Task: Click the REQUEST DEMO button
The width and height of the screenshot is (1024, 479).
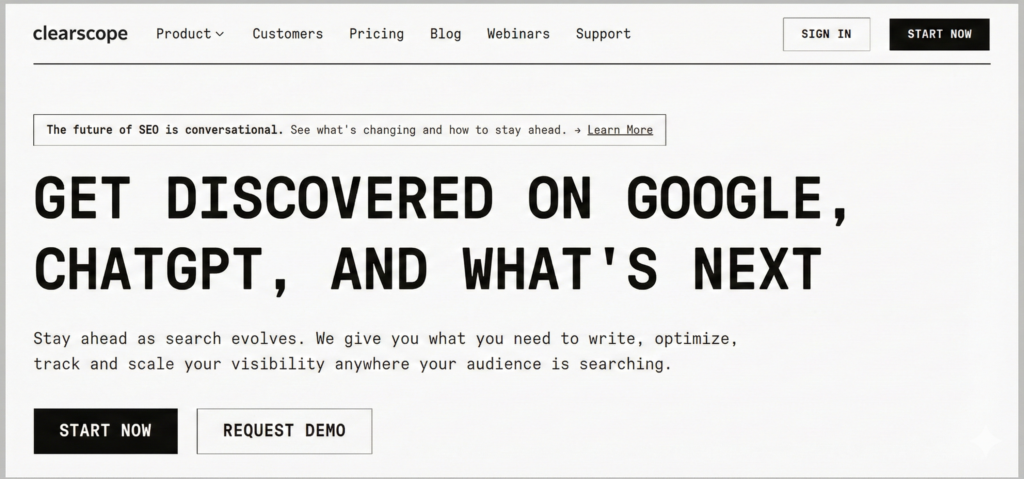Action: (284, 431)
